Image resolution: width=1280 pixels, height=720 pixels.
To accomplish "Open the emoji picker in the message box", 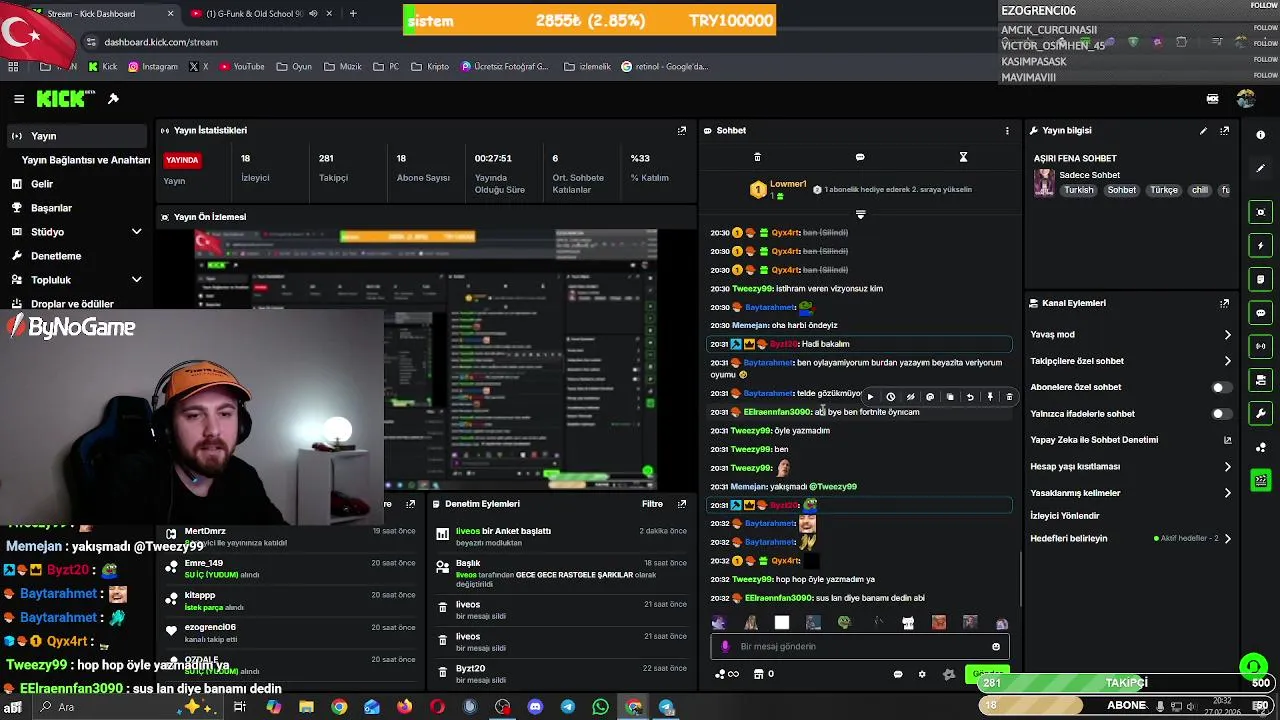I will (995, 647).
